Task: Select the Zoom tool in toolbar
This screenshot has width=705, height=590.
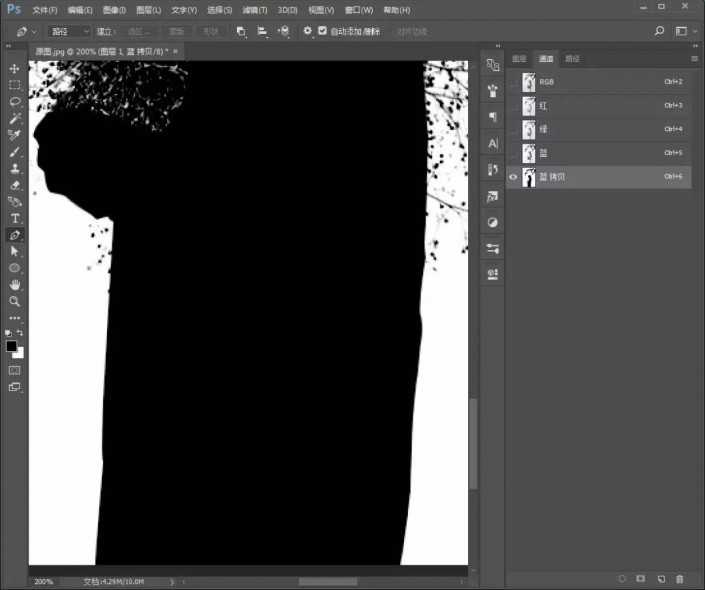Action: tap(15, 301)
